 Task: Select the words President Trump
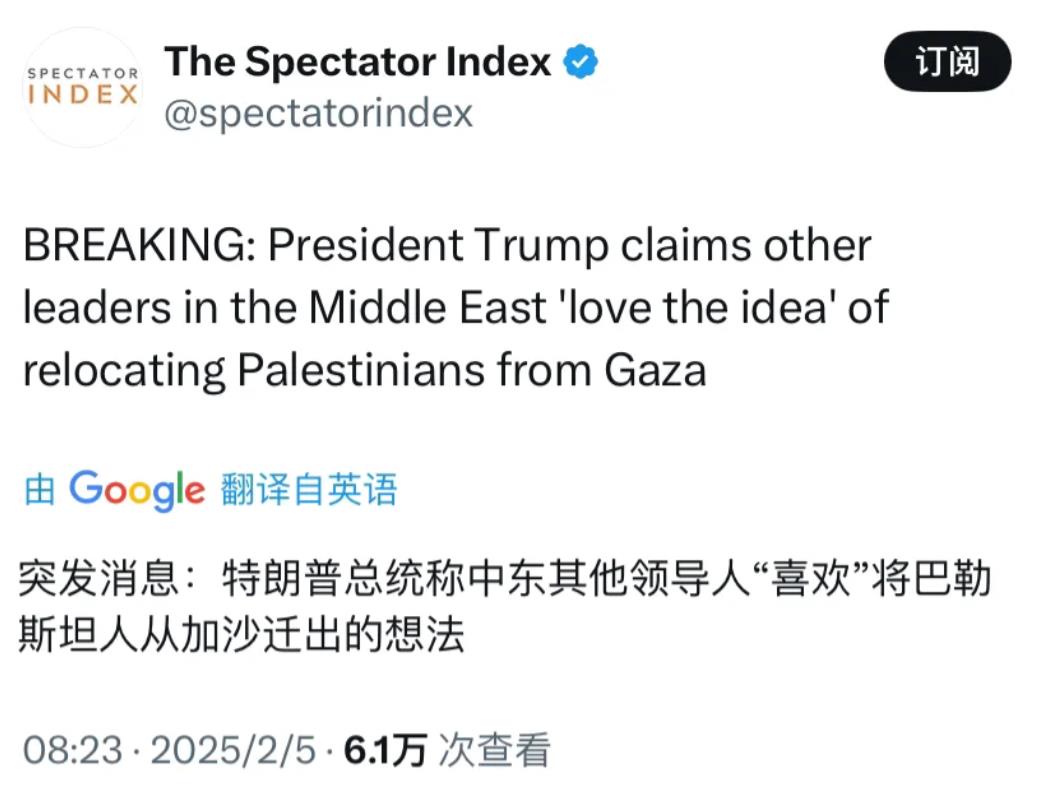[438, 245]
